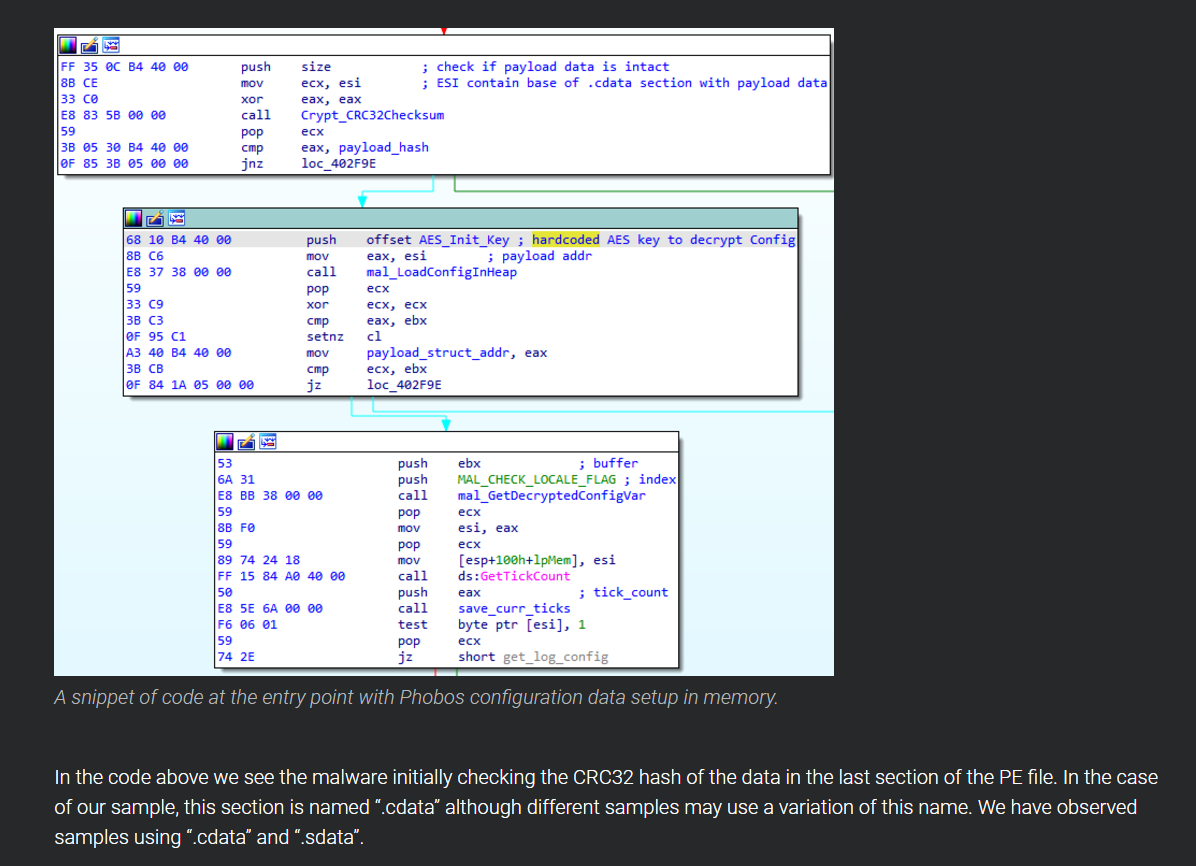Click the graph group icon in the AES_Init_Key node

tap(176, 219)
